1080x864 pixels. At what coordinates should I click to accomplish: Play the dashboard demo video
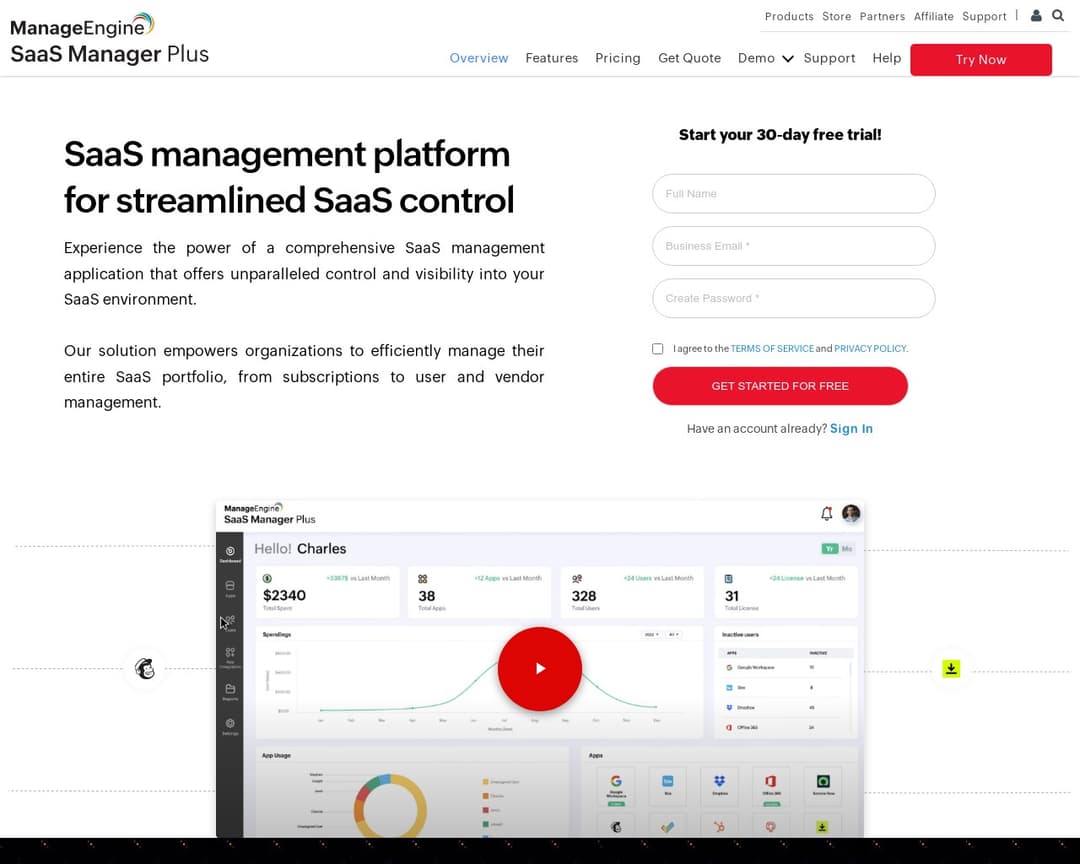[x=540, y=668]
